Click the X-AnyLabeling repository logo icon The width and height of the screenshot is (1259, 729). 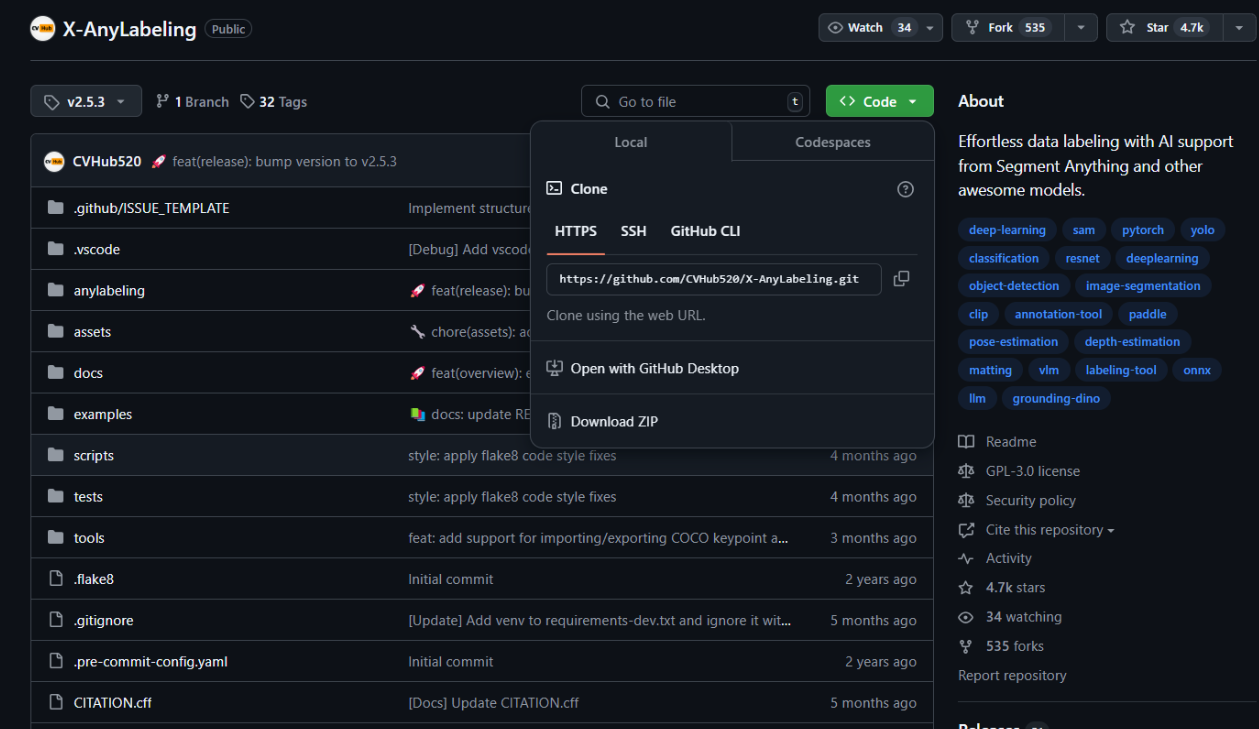point(42,28)
